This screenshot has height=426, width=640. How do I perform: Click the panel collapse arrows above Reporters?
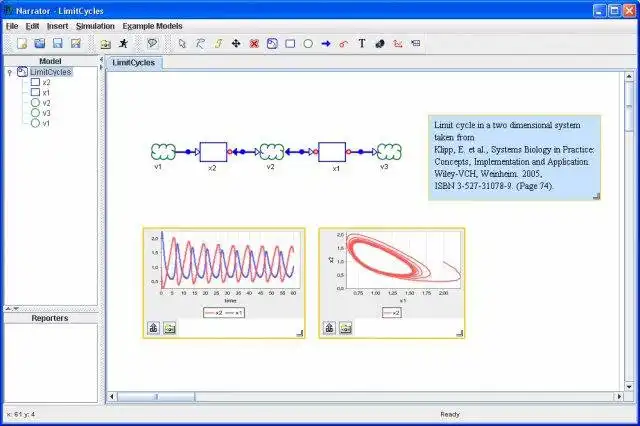click(x=12, y=309)
